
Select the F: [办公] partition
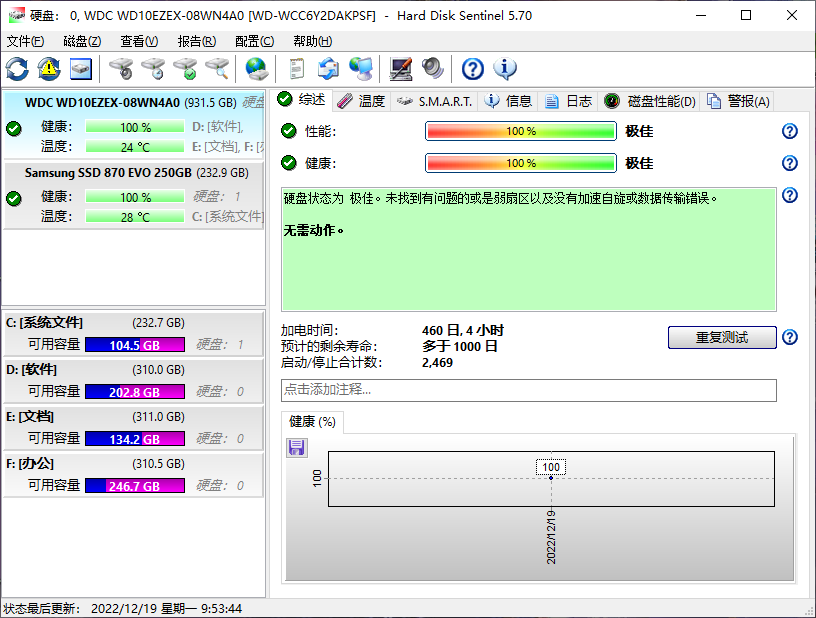pos(134,474)
